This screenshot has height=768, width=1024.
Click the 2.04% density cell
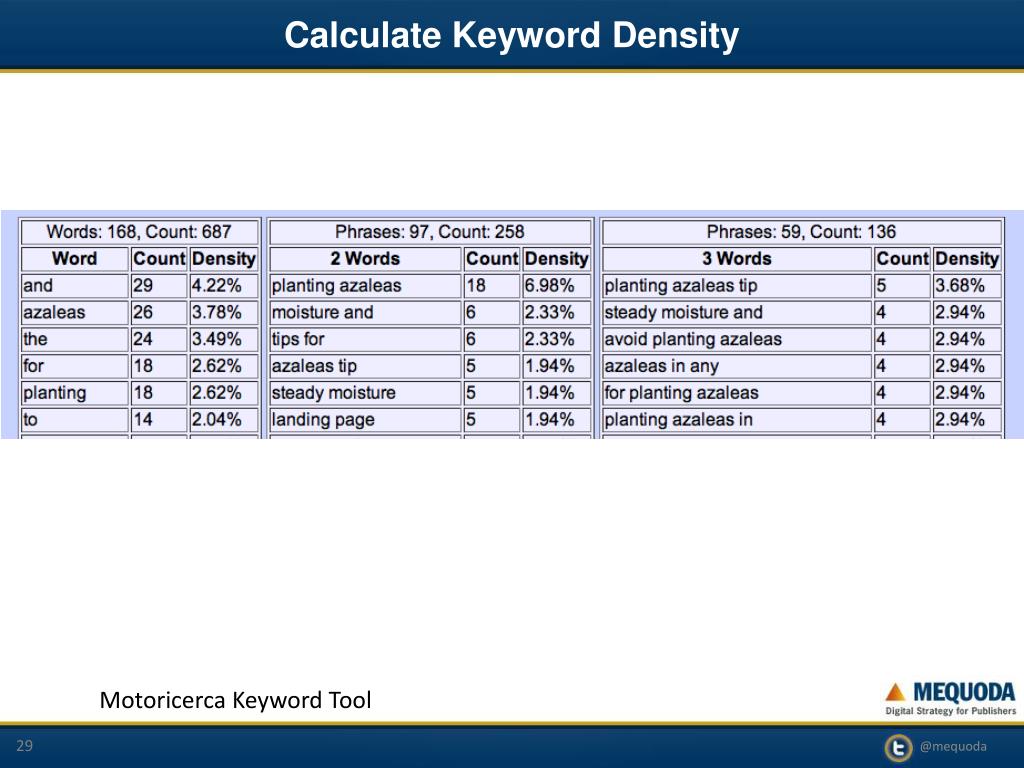[x=224, y=419]
